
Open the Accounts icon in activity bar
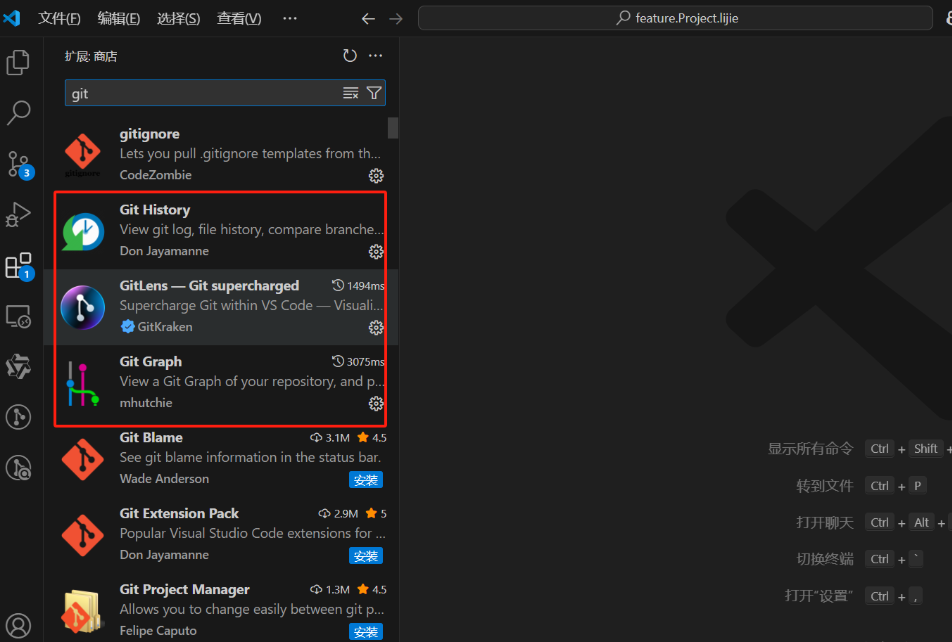click(x=18, y=625)
